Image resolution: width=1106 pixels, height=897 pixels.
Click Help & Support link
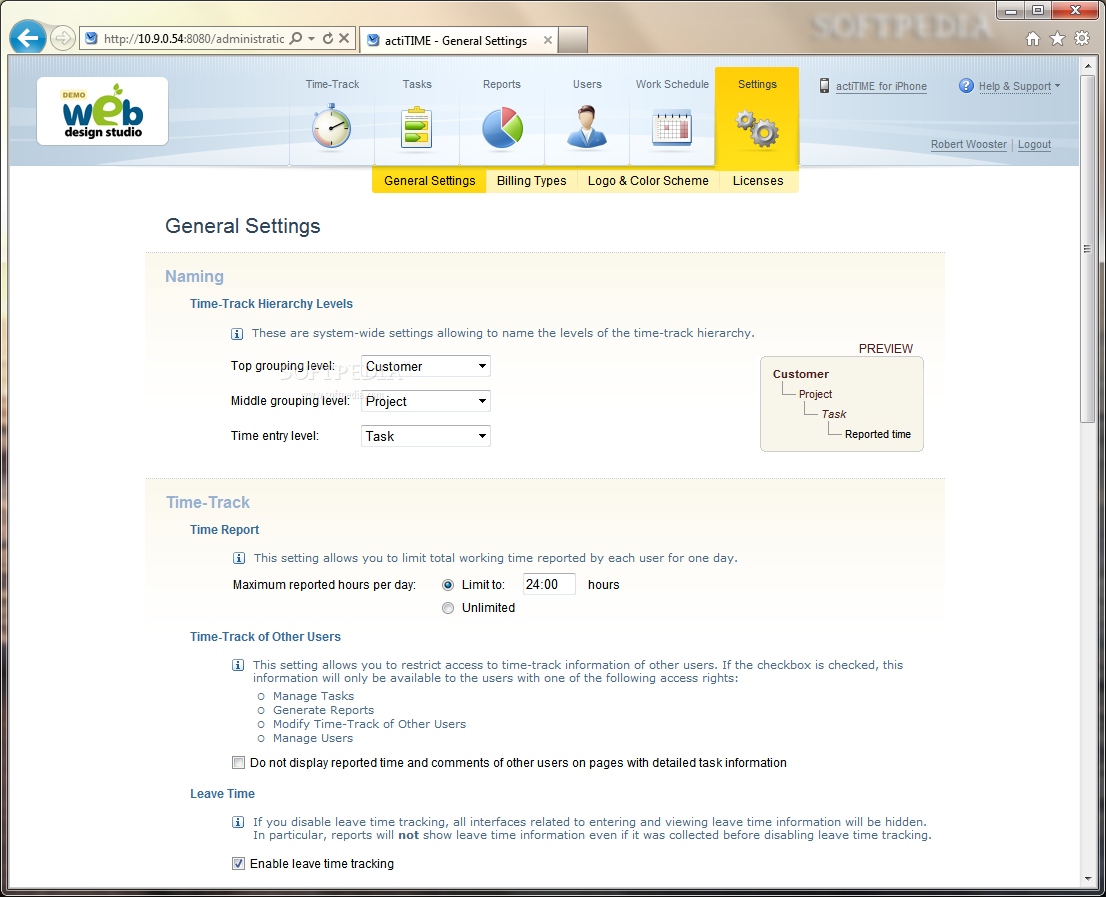coord(1014,86)
